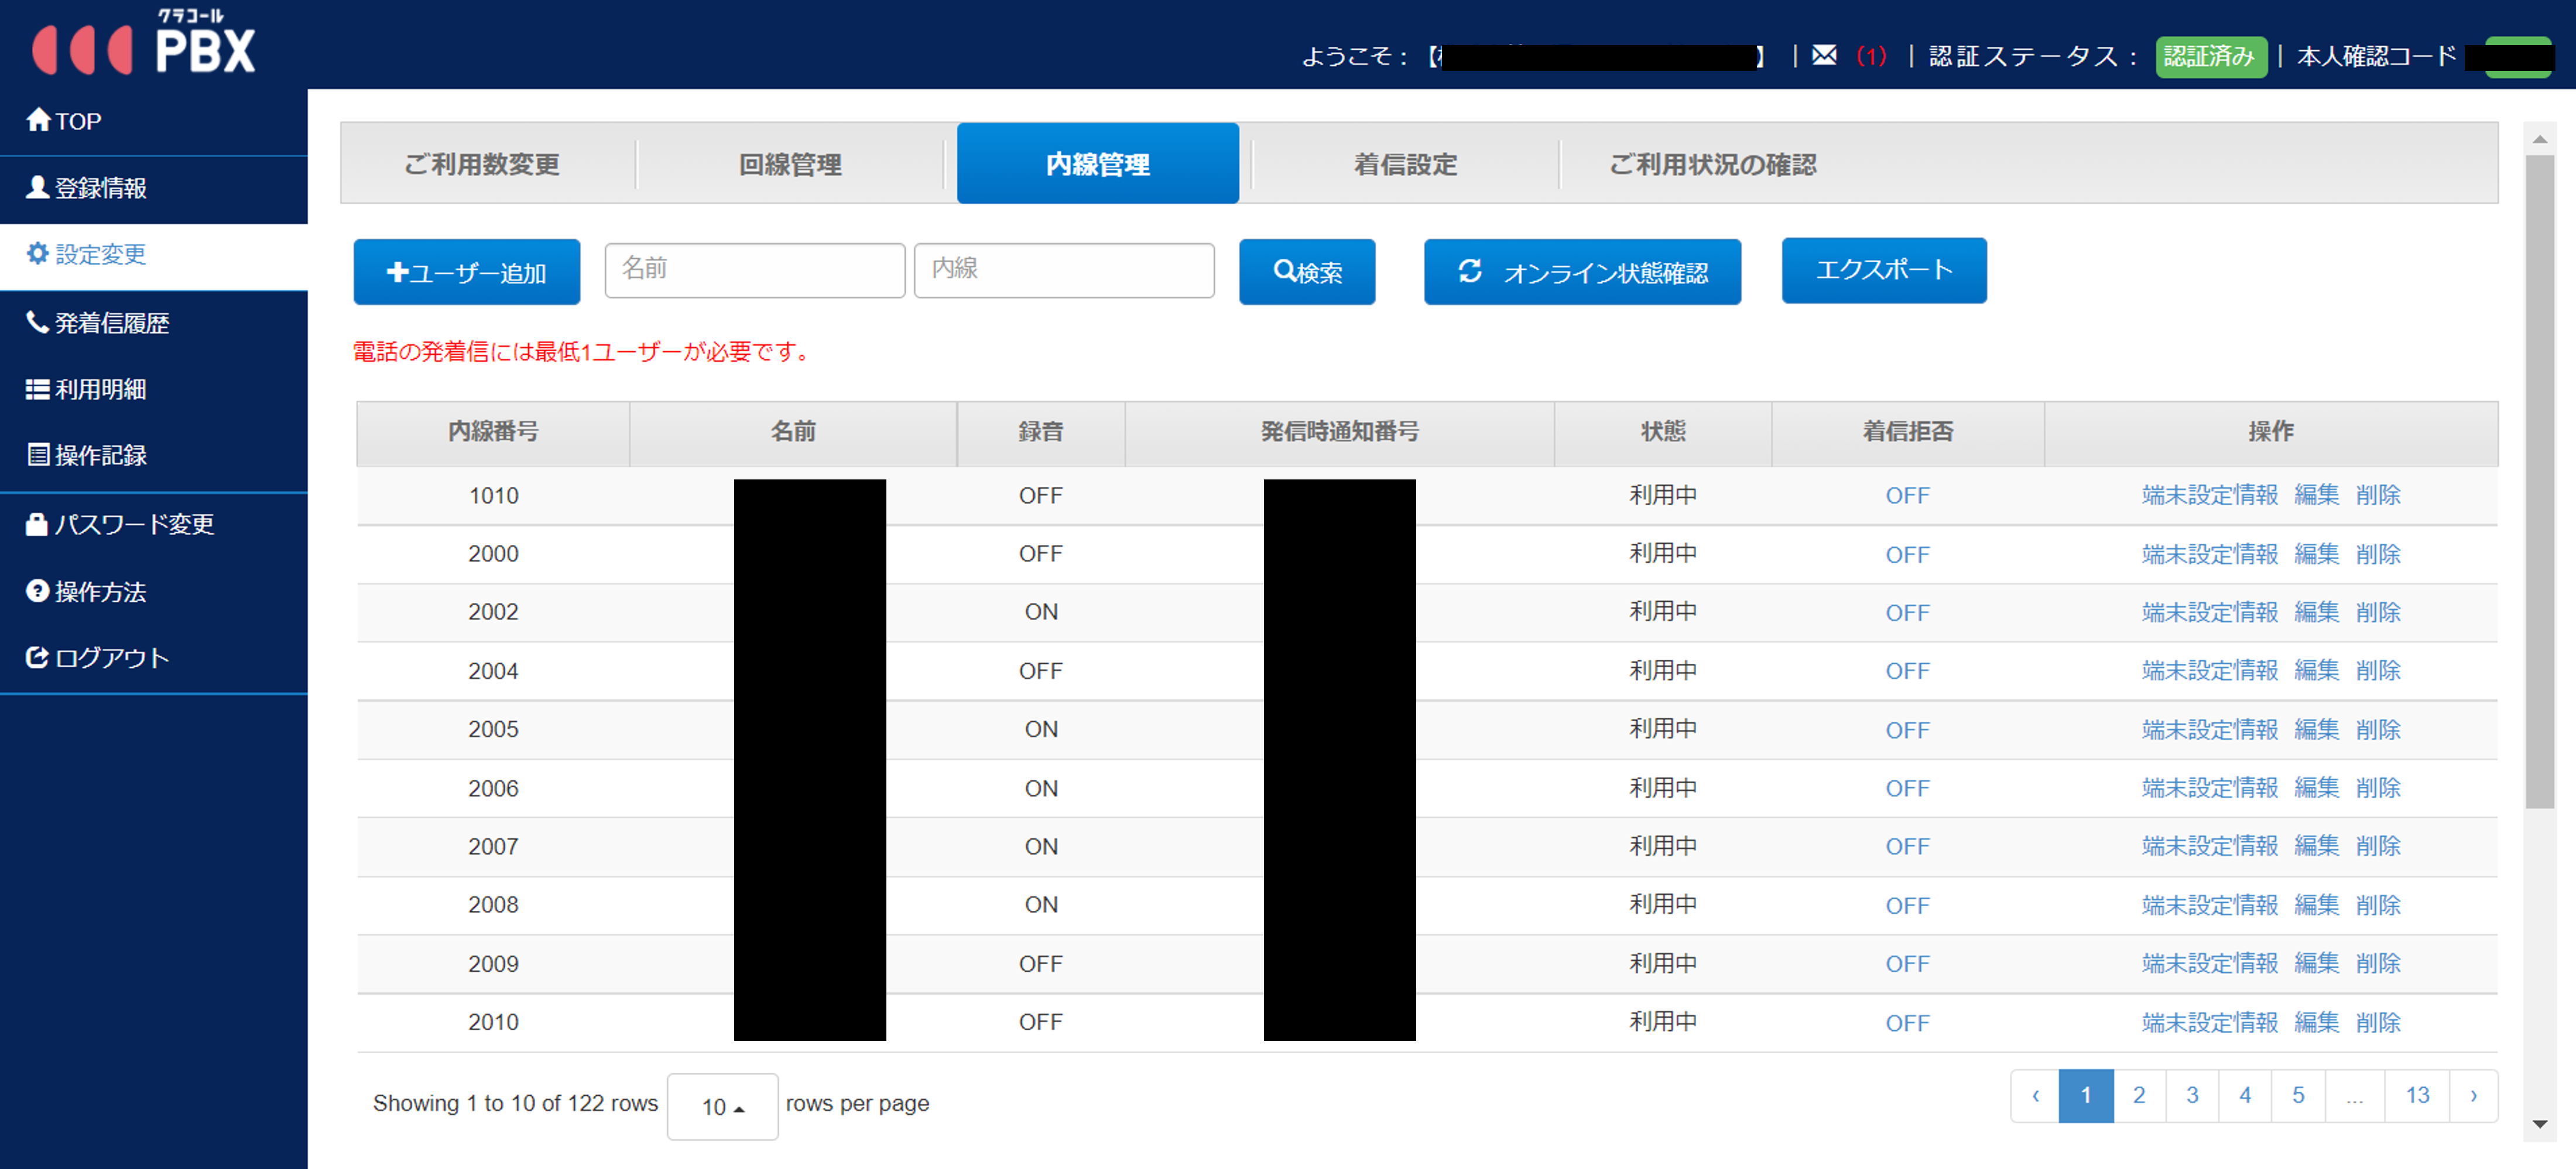Click the phone icon for 発着信履歴

[37, 322]
